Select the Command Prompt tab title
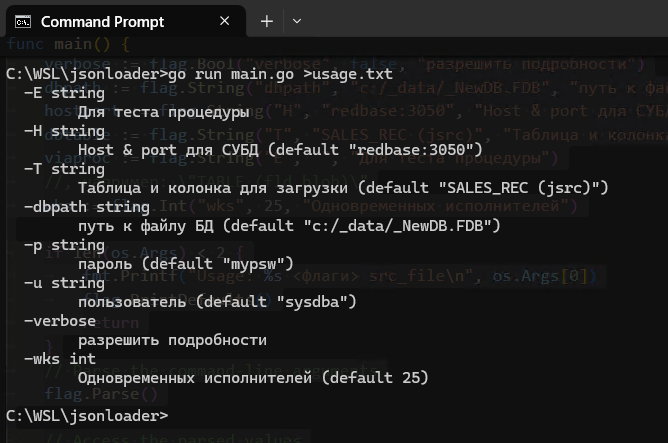 [x=102, y=22]
